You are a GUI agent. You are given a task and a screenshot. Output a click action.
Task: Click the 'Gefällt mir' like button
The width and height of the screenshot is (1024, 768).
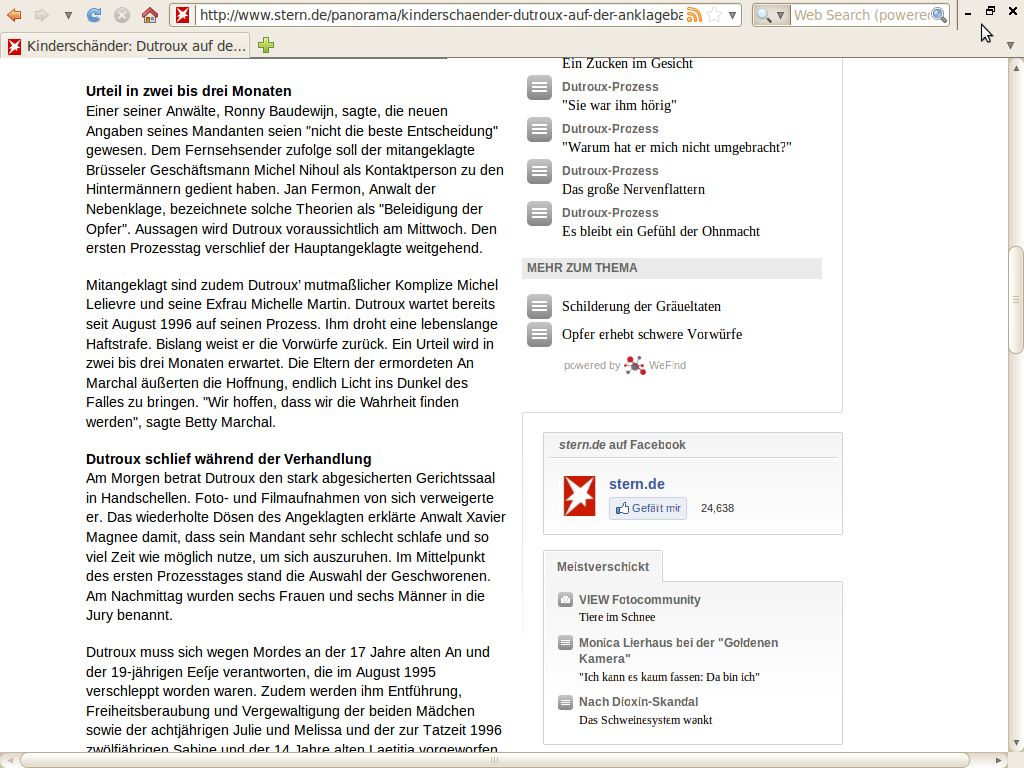(x=648, y=508)
